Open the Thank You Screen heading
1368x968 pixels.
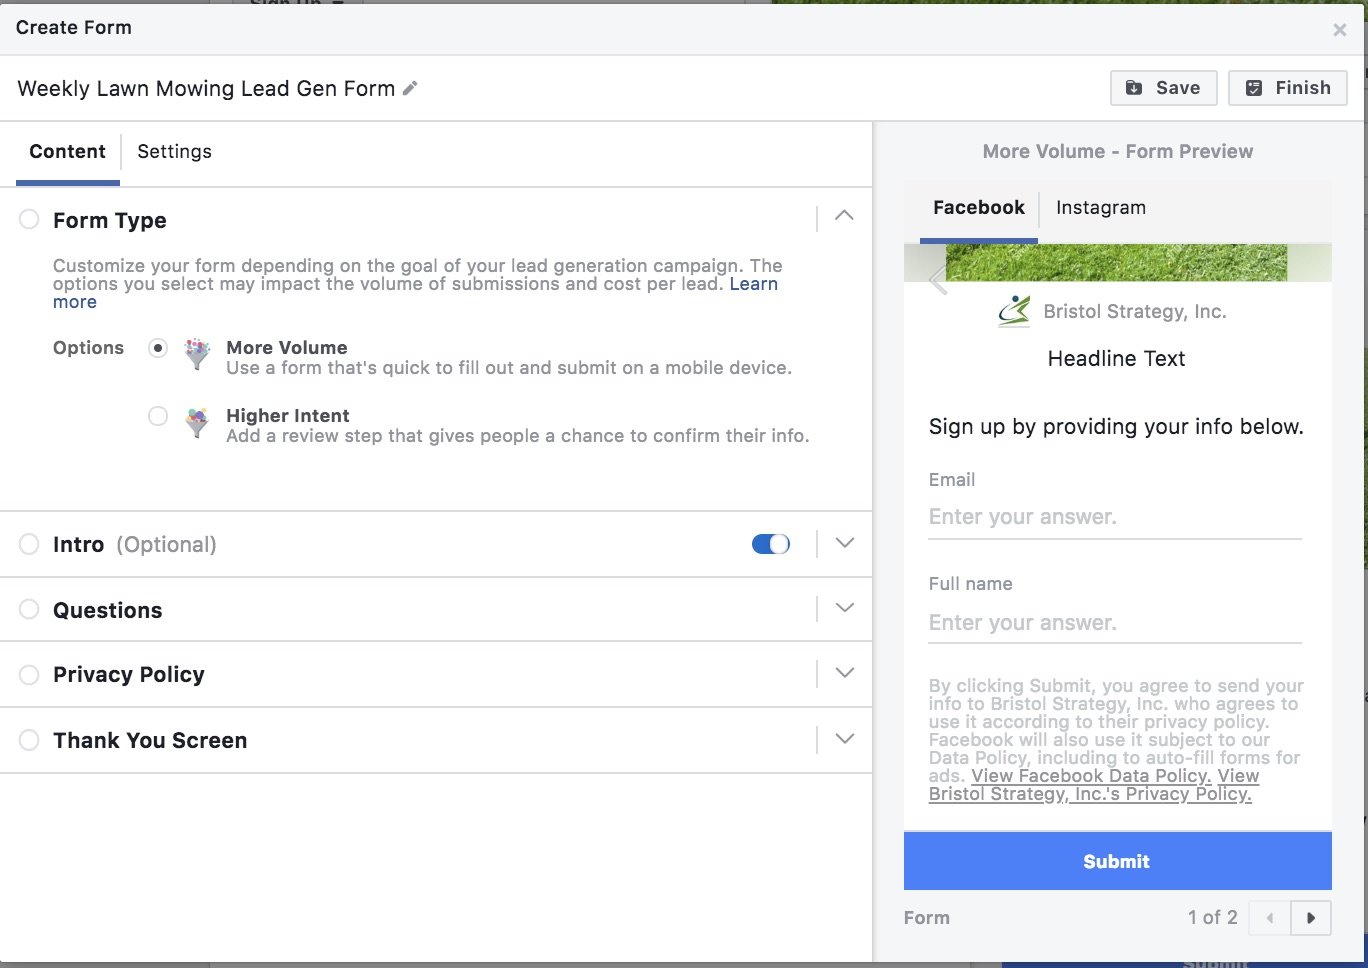150,741
